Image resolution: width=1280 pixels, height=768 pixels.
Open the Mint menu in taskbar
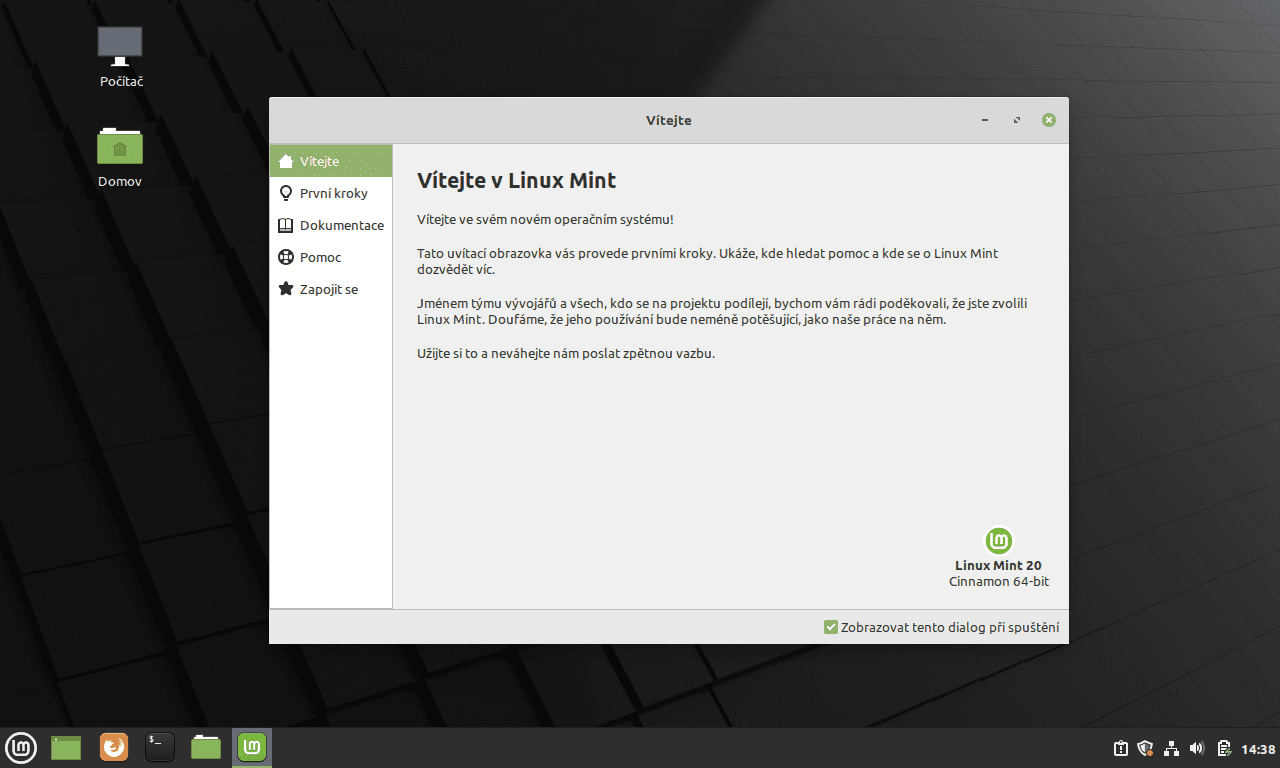21,747
